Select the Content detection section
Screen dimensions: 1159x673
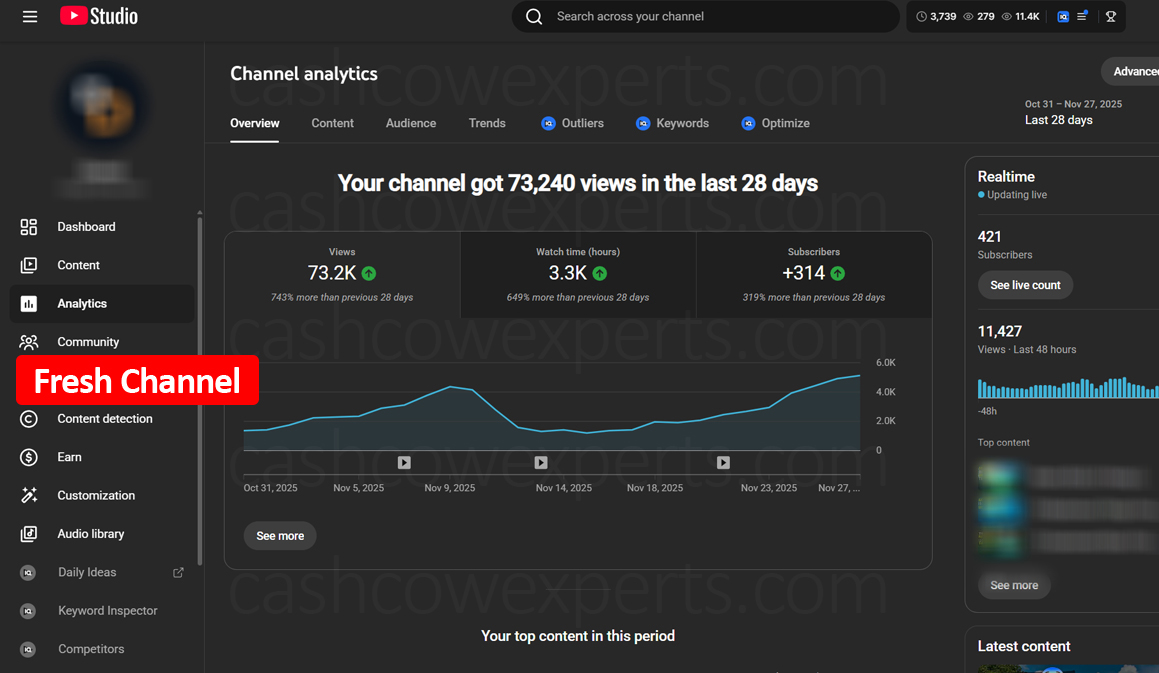click(105, 419)
